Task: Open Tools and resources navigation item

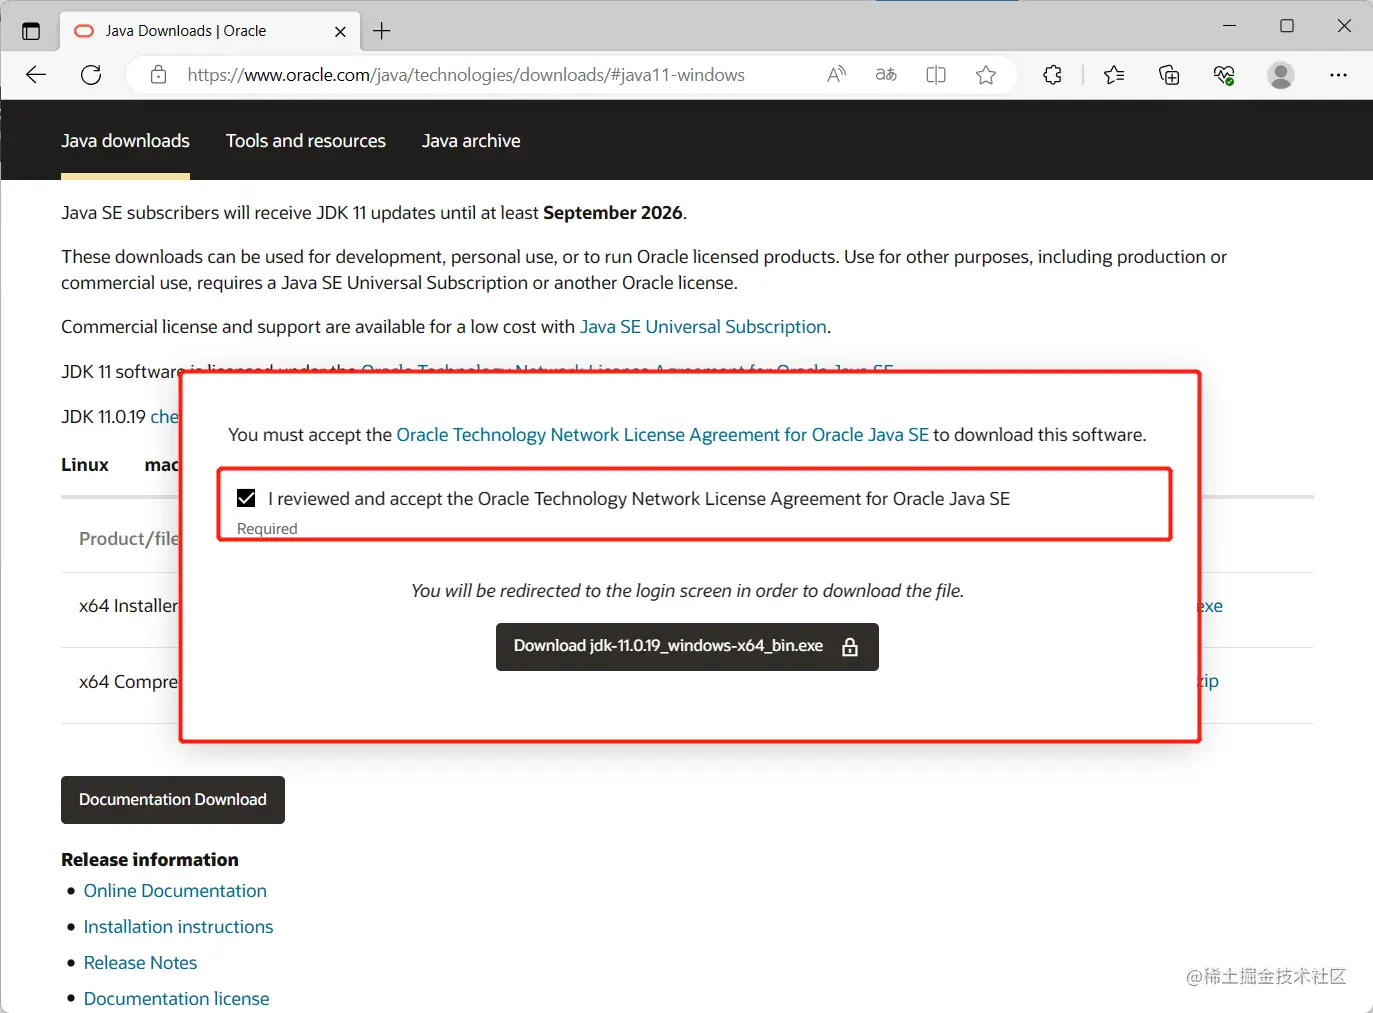Action: click(306, 141)
